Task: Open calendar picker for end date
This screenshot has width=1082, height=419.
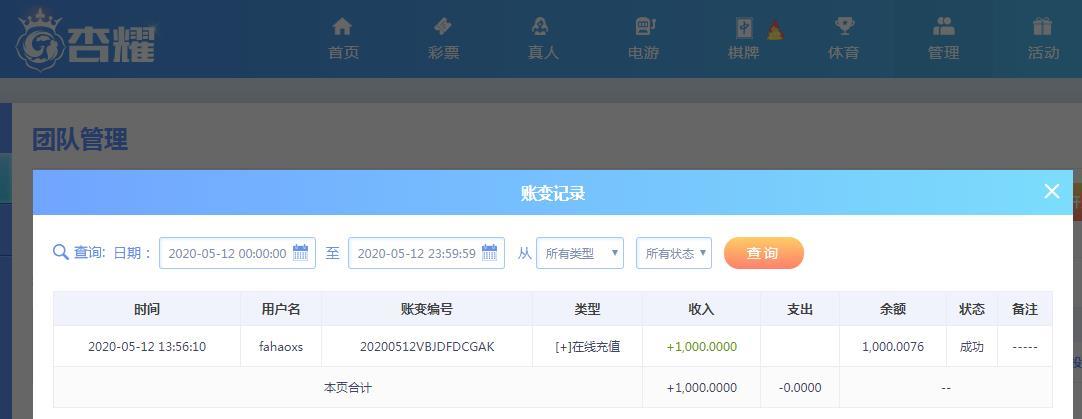Action: (x=489, y=253)
